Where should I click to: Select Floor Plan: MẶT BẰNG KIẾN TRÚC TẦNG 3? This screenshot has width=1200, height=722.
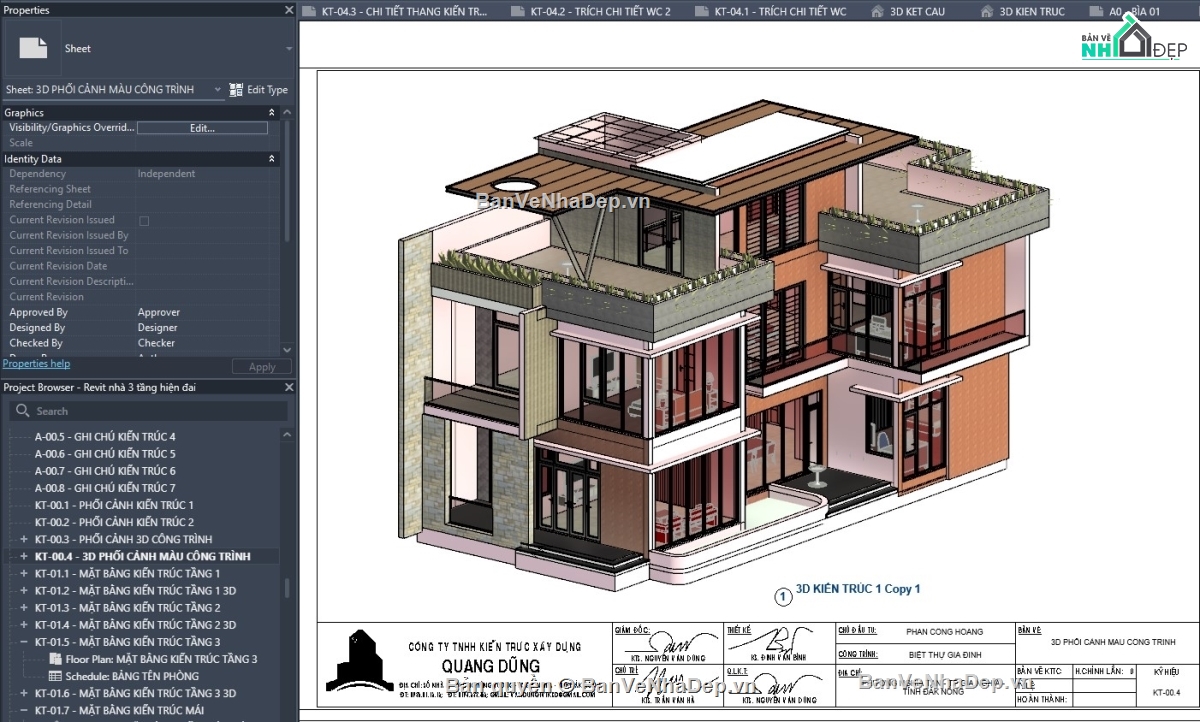161,659
